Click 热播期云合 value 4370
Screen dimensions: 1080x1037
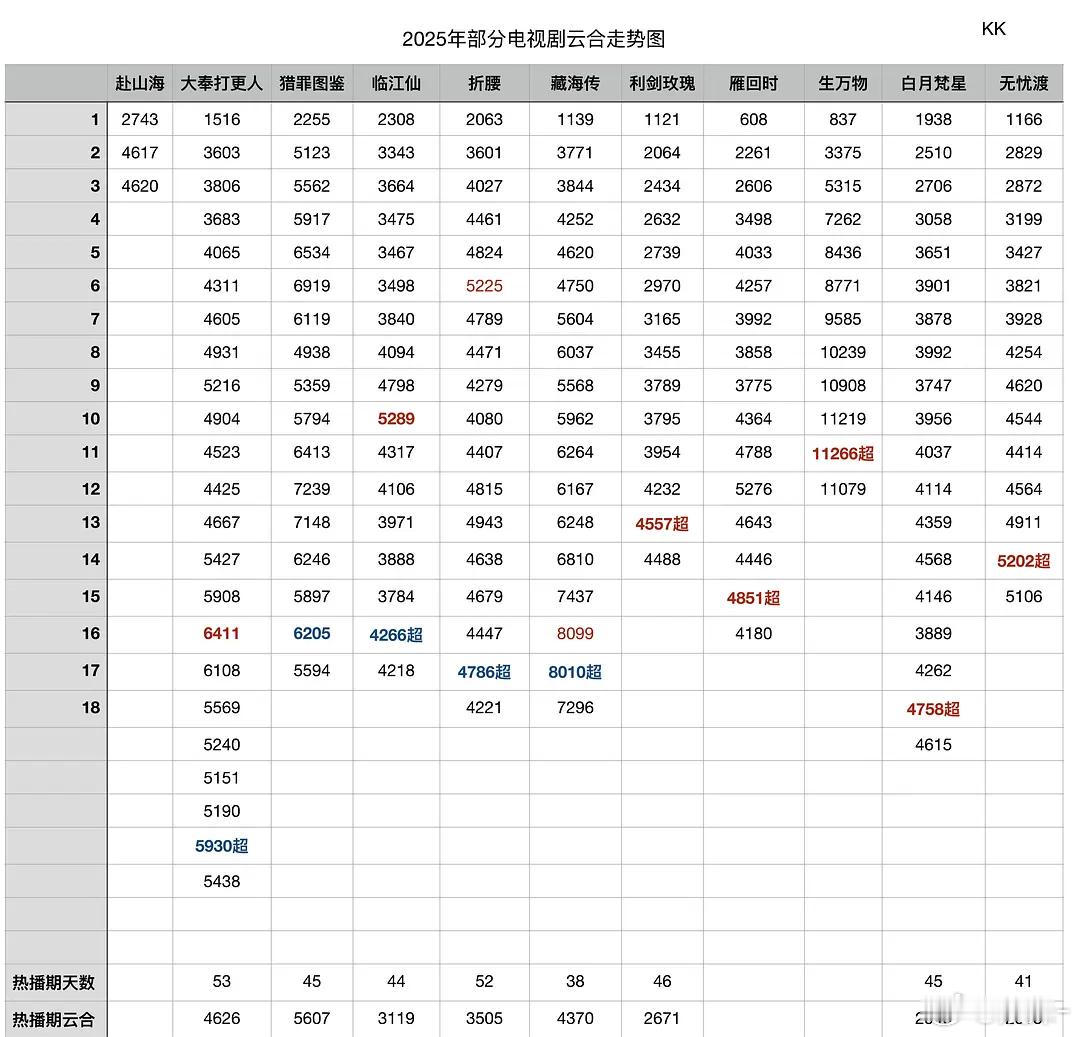[575, 1018]
